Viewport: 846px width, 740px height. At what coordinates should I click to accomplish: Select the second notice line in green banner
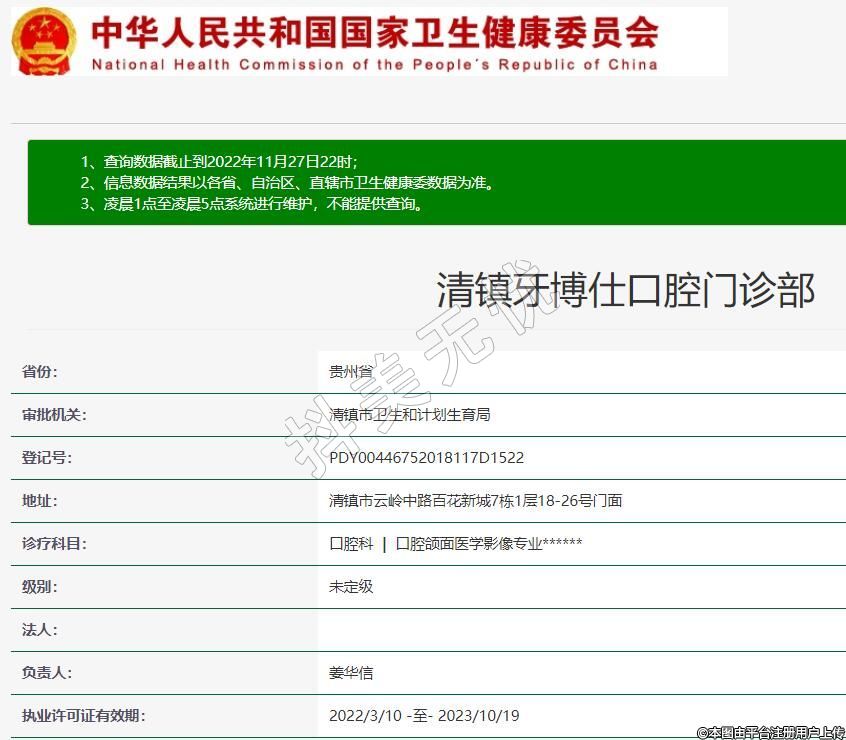coord(286,183)
